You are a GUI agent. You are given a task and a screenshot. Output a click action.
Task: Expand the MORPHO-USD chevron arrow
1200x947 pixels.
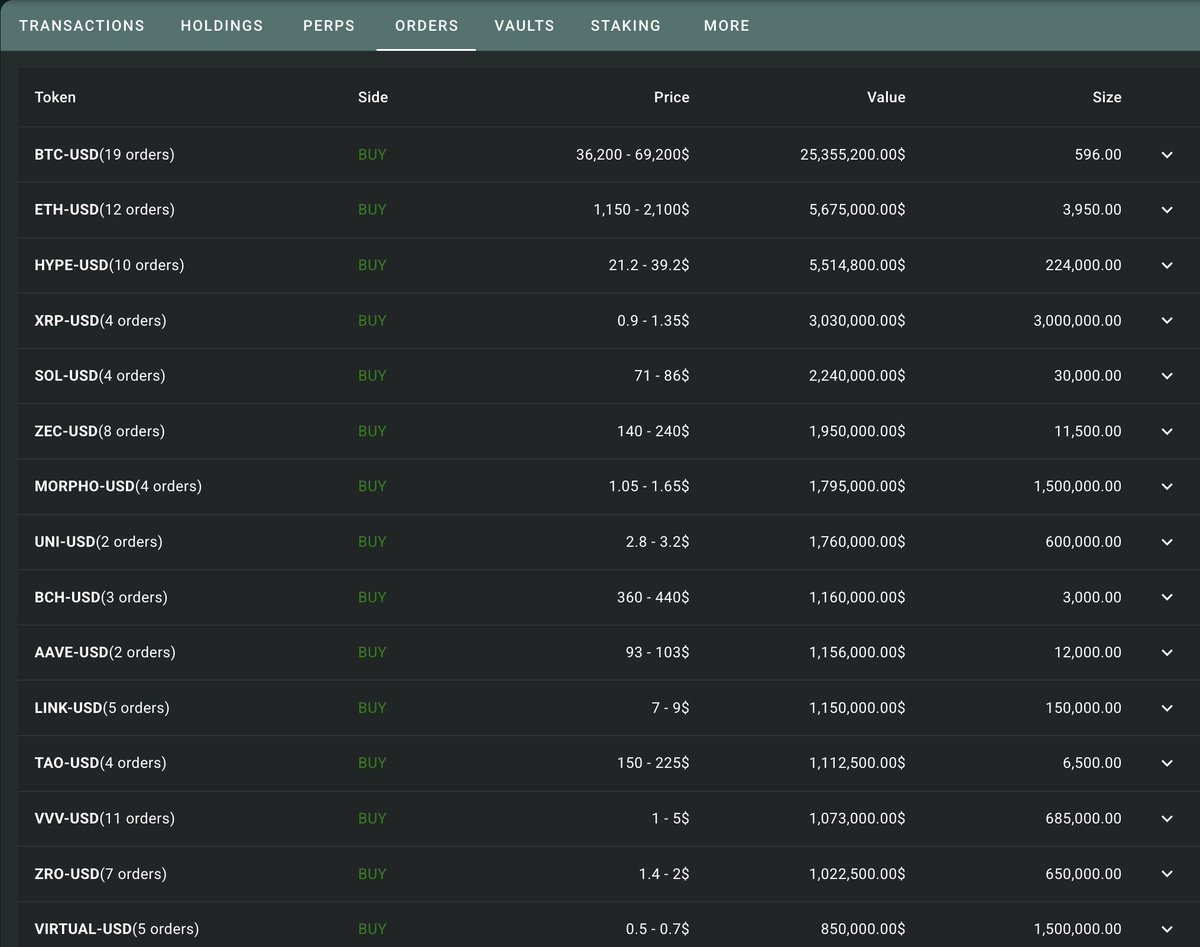1166,487
